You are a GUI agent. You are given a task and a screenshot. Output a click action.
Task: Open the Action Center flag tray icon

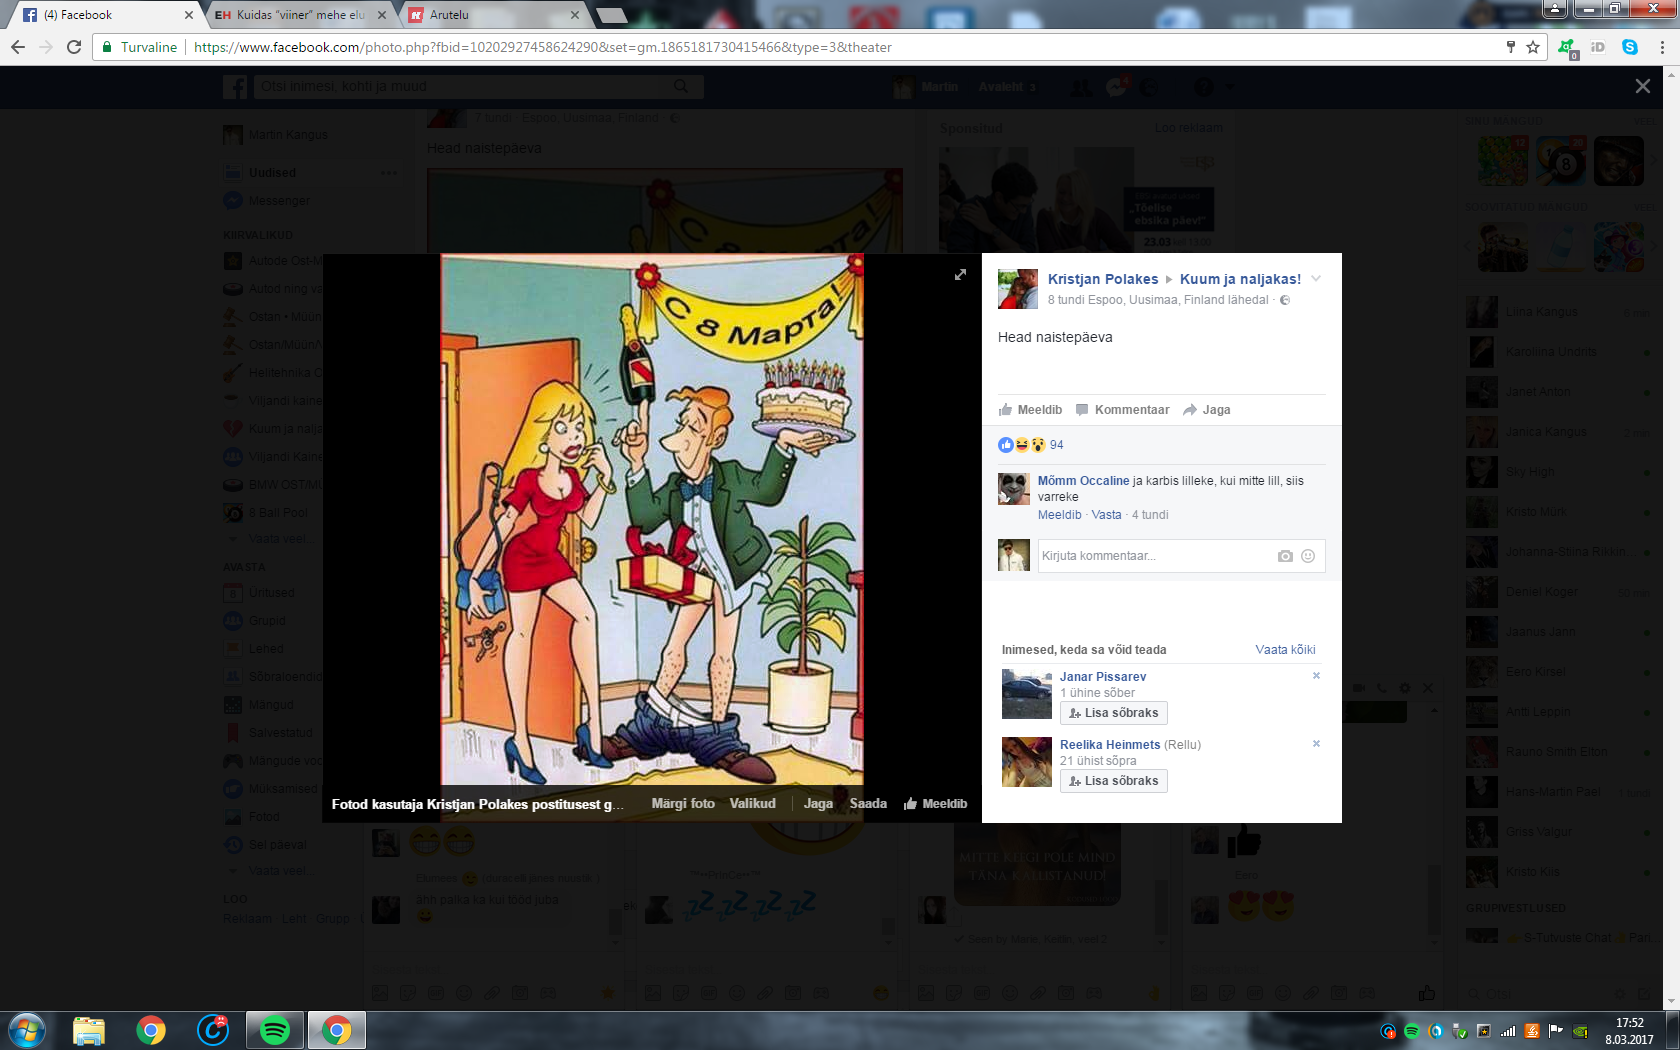1556,1031
